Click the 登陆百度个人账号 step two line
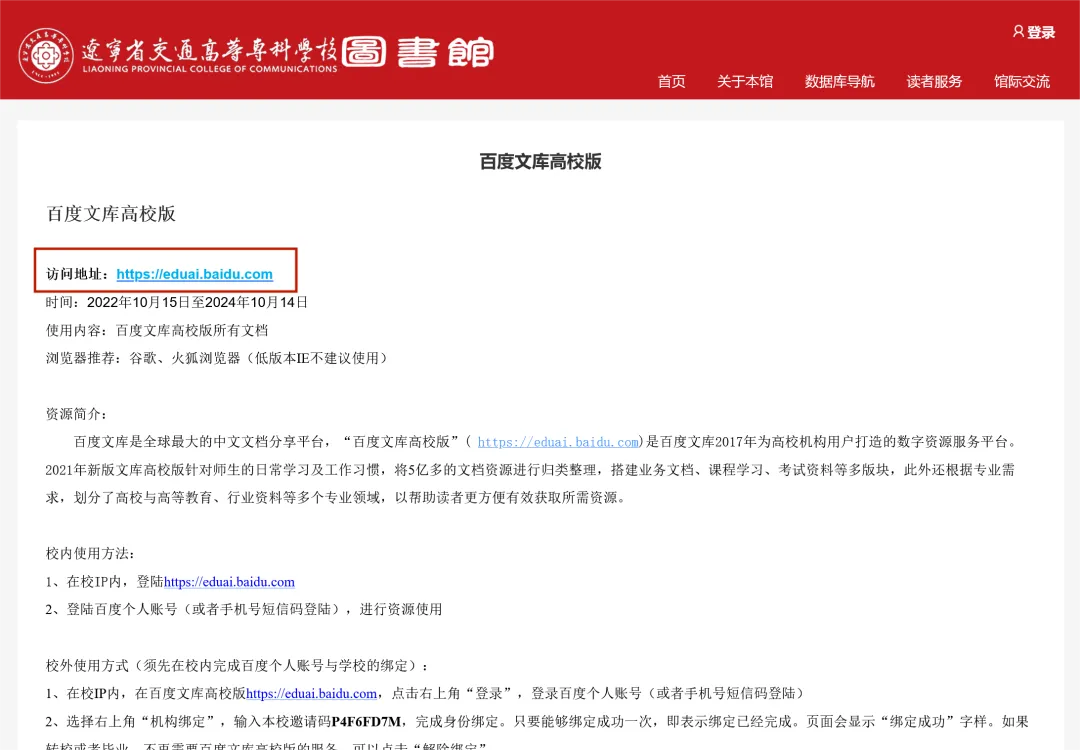Image resolution: width=1080 pixels, height=750 pixels. 244,610
